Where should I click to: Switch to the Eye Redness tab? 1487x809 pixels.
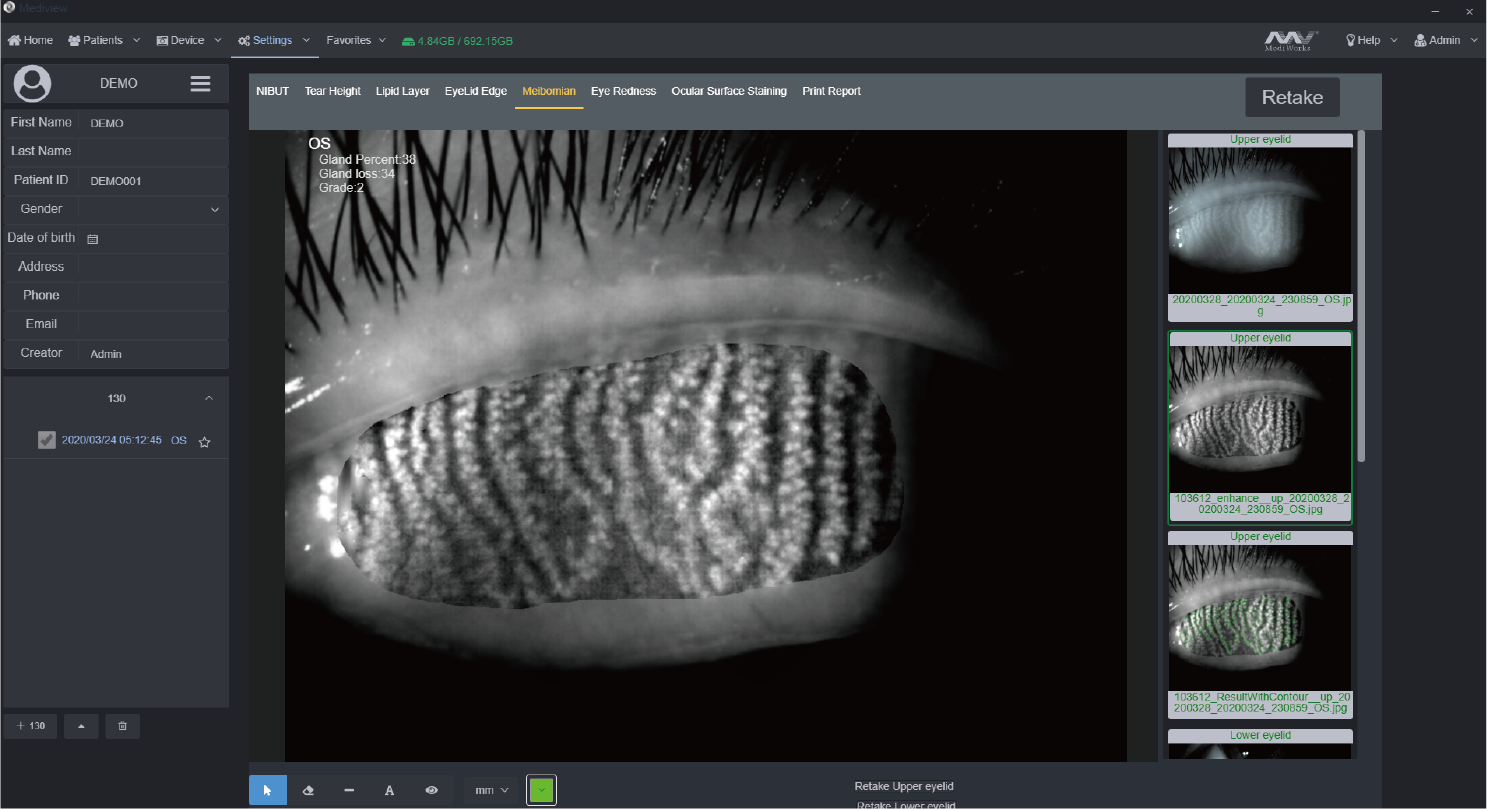pyautogui.click(x=623, y=91)
